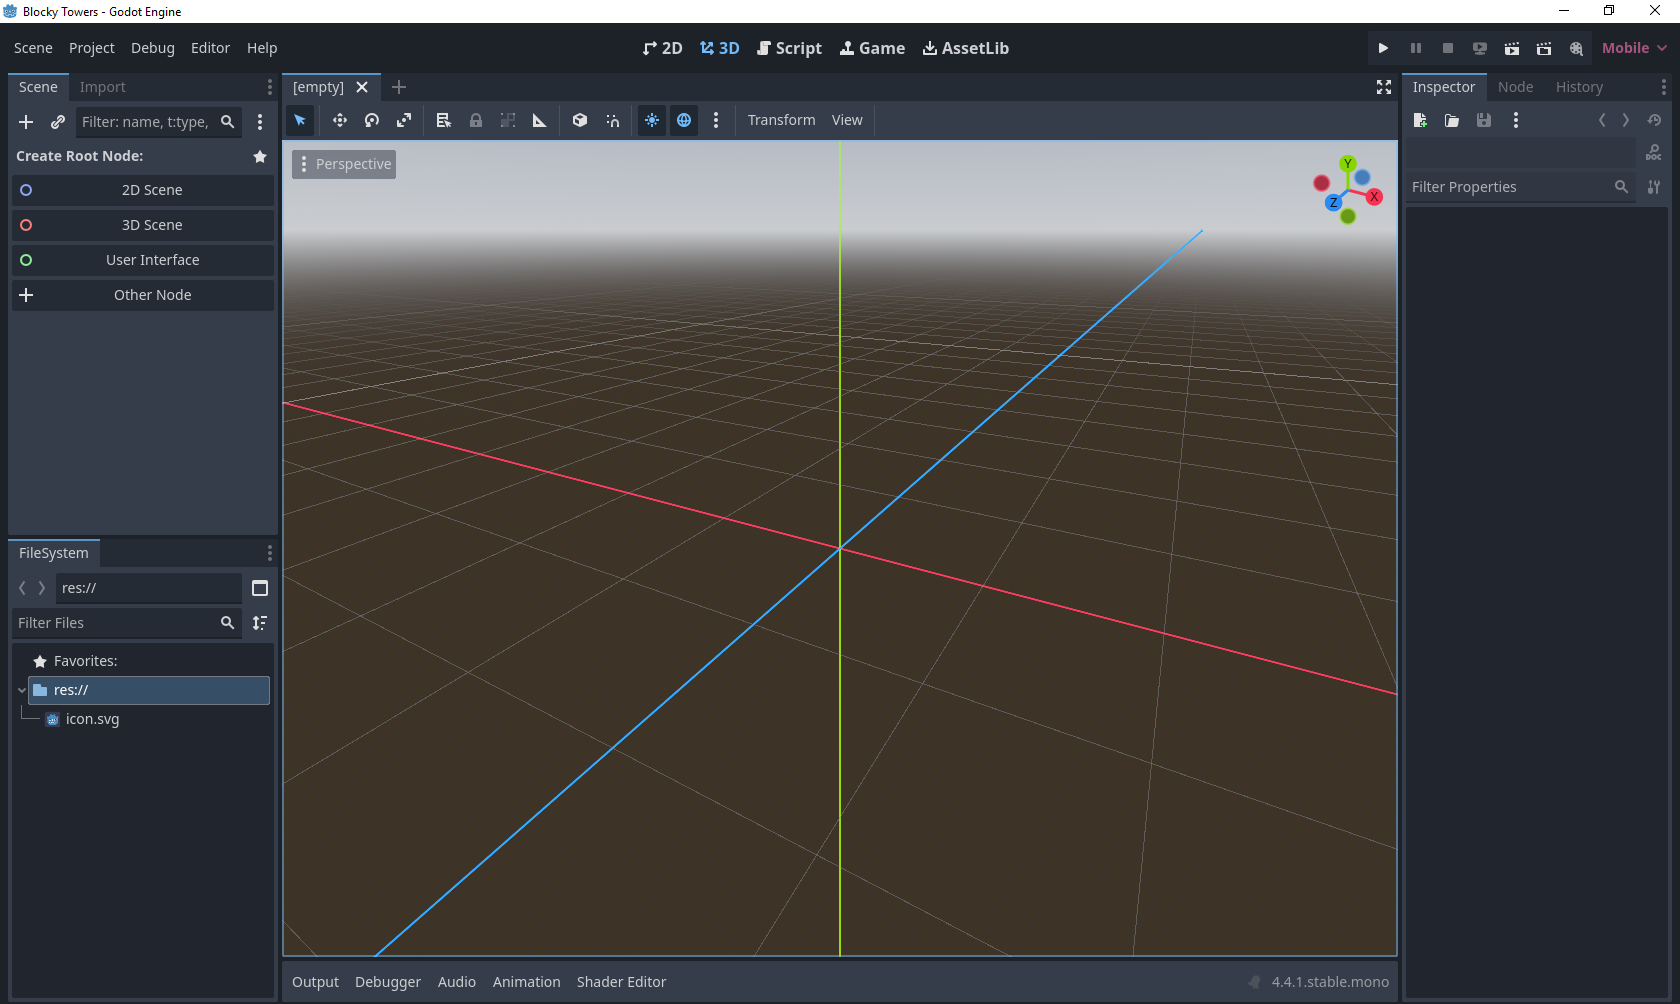
Task: Group the selected node icon
Action: point(508,120)
